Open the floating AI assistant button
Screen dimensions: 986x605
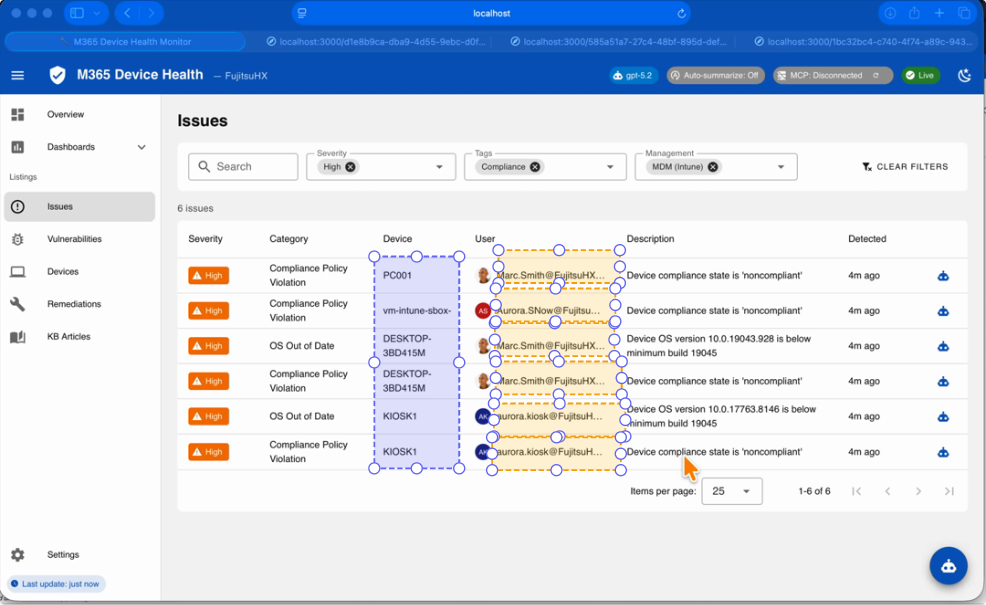point(948,566)
